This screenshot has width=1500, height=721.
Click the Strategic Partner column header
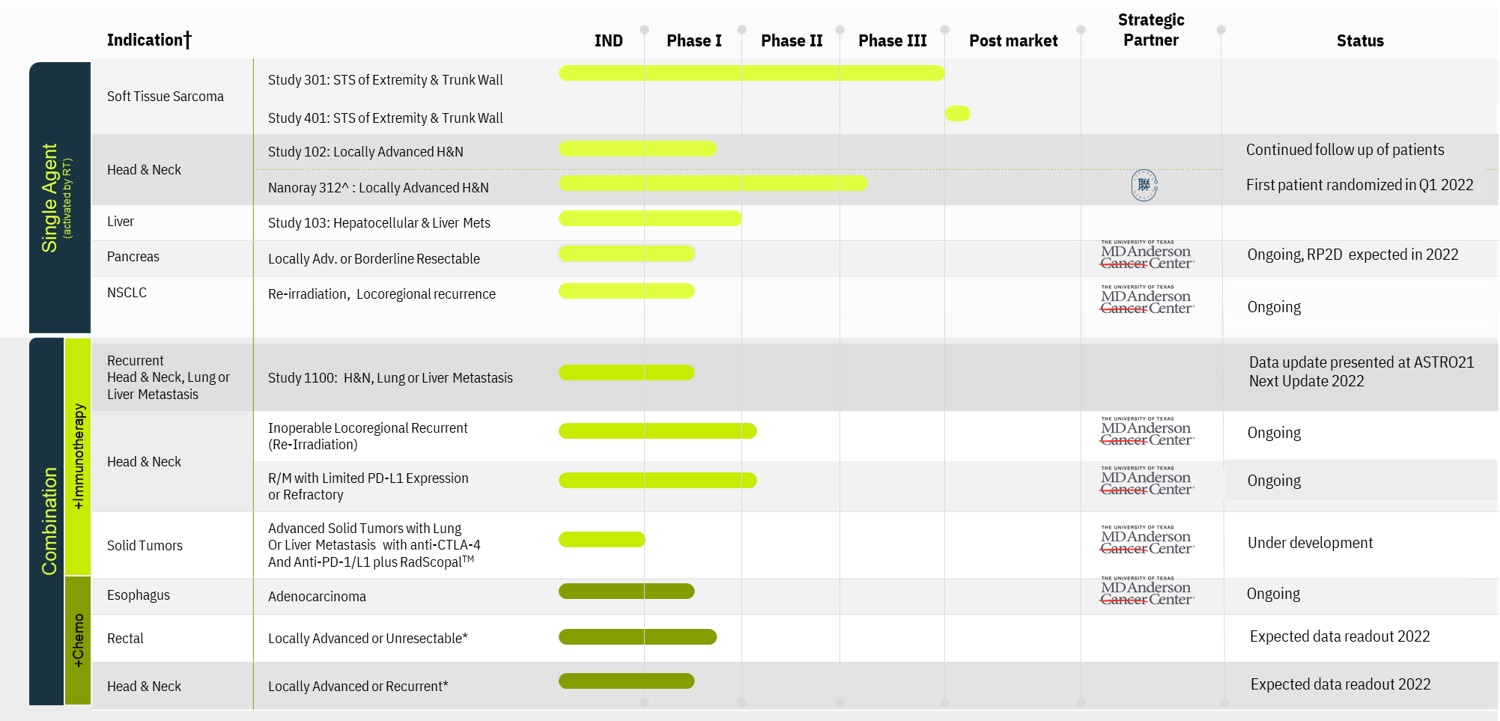click(1150, 30)
